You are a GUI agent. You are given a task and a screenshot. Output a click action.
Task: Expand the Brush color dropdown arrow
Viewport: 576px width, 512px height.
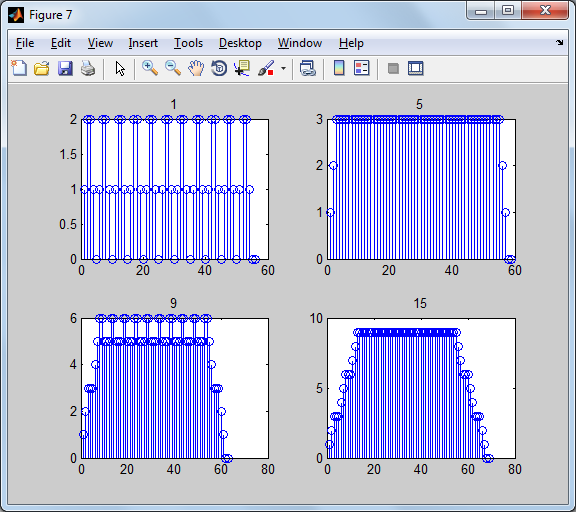[x=283, y=68]
